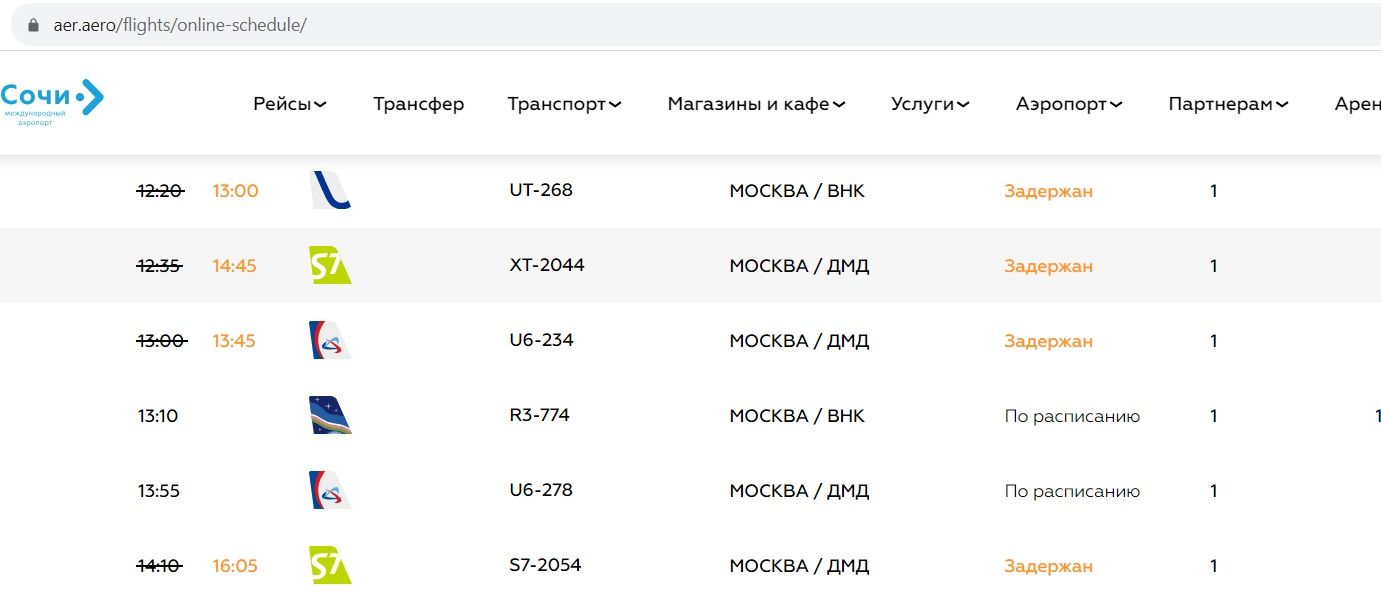Screen dimensions: 1381x604
Task: Open the Партнерам menu
Action: coord(1228,104)
